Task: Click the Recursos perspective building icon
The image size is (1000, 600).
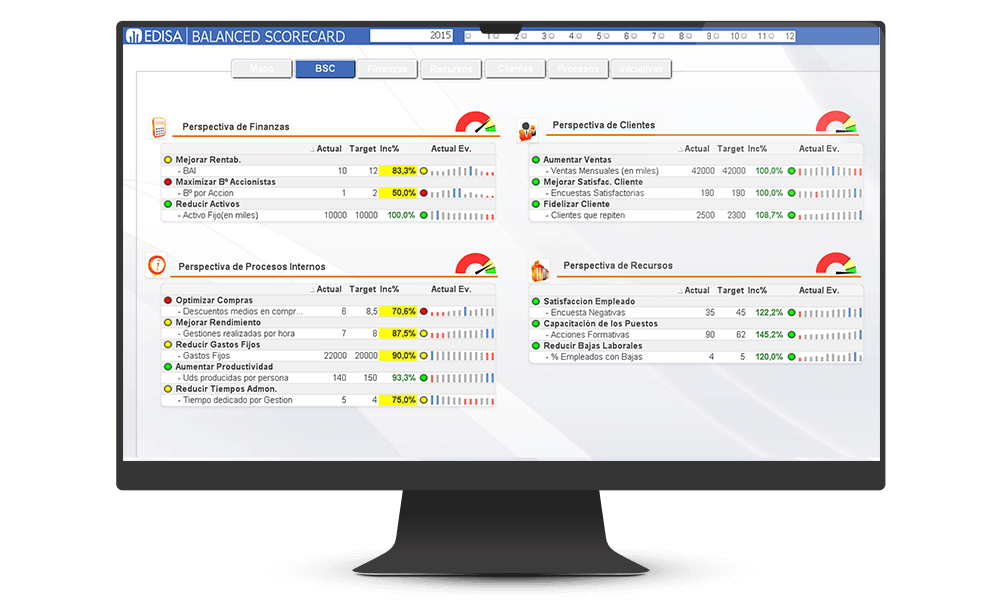Action: [539, 269]
